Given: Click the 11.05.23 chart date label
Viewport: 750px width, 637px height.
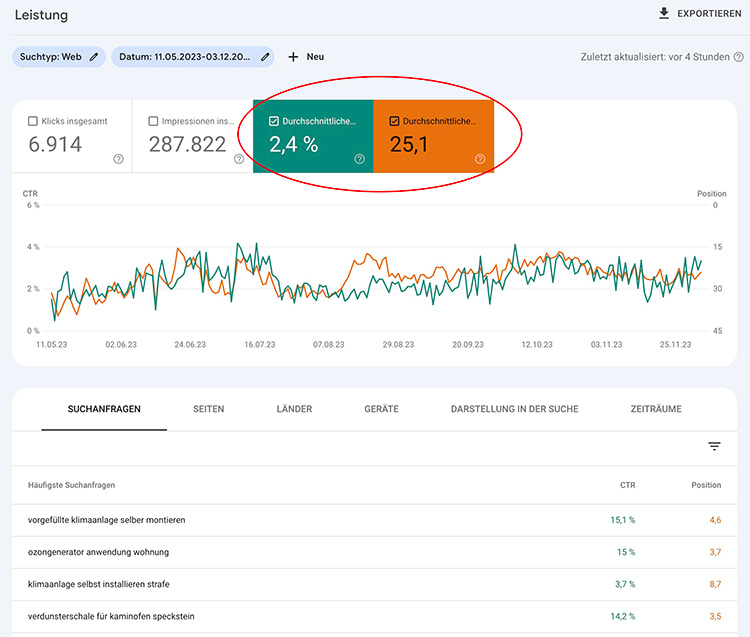Looking at the screenshot, I should [x=52, y=344].
